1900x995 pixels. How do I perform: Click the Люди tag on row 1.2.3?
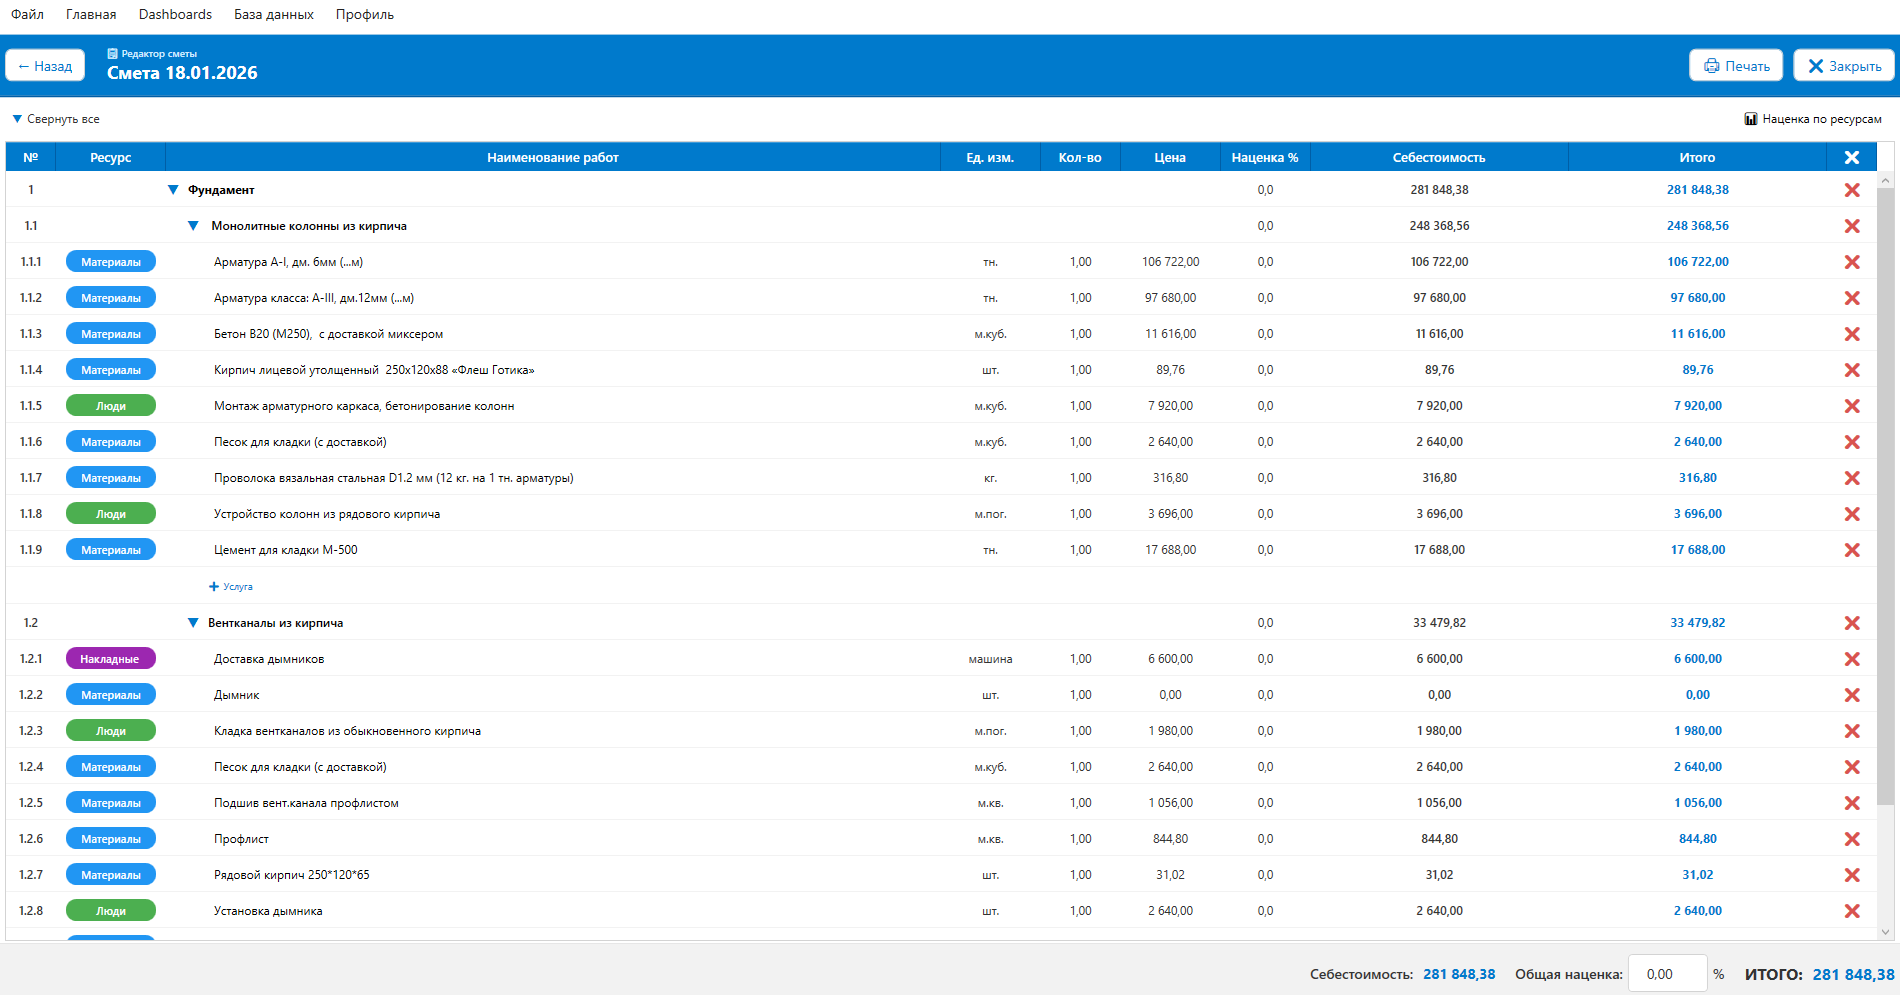(x=111, y=731)
